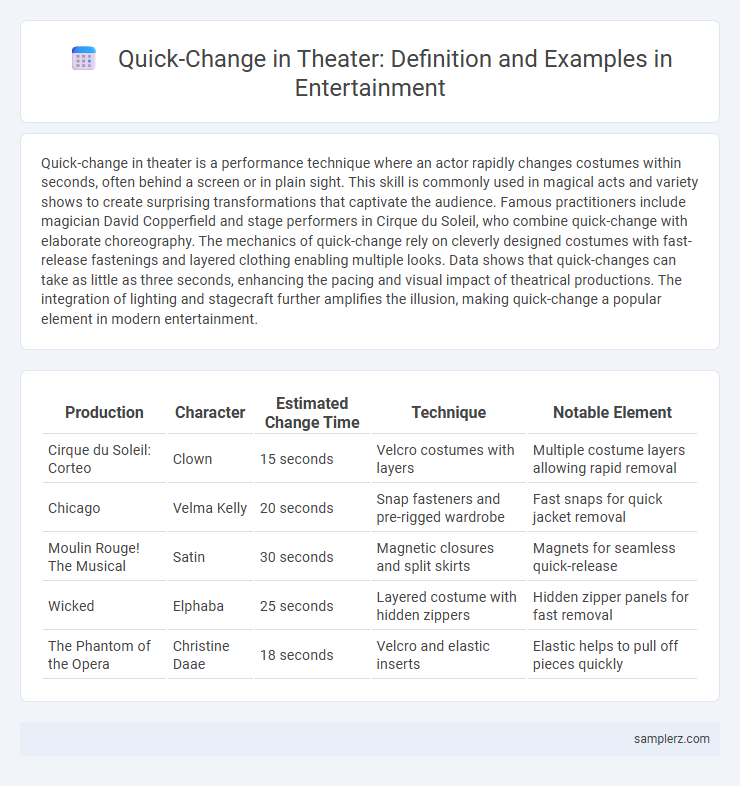This screenshot has width=740, height=786.
Task: Click 'Multiple costume layers allowing rapid removal'
Action: [x=612, y=459]
